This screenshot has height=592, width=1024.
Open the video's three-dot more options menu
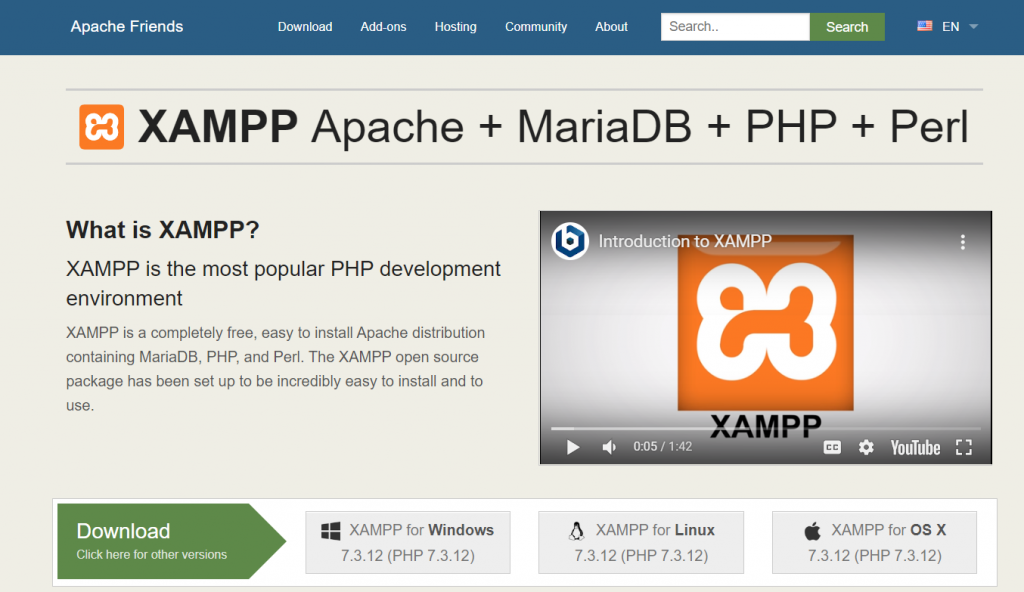tap(963, 242)
